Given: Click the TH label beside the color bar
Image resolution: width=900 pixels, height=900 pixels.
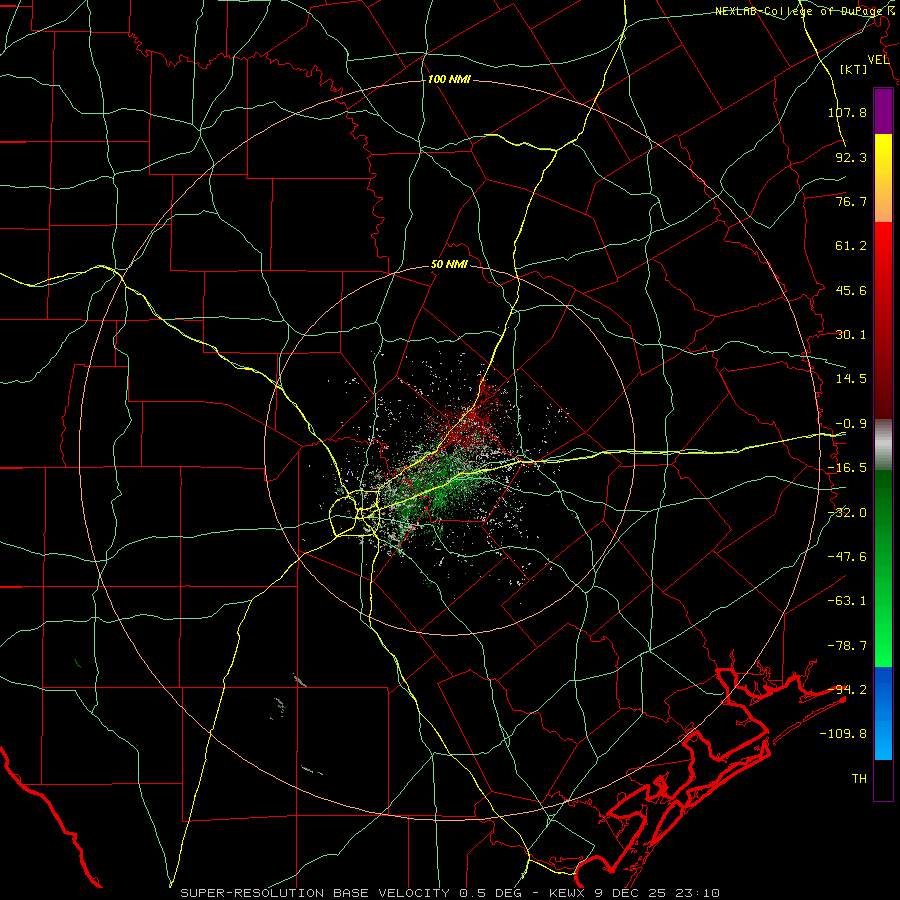Looking at the screenshot, I should coord(859,779).
